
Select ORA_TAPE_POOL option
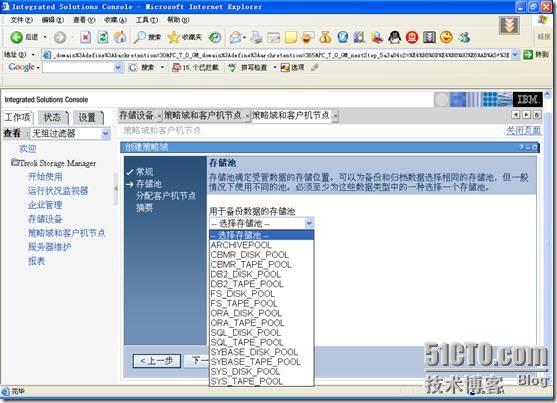(261, 323)
